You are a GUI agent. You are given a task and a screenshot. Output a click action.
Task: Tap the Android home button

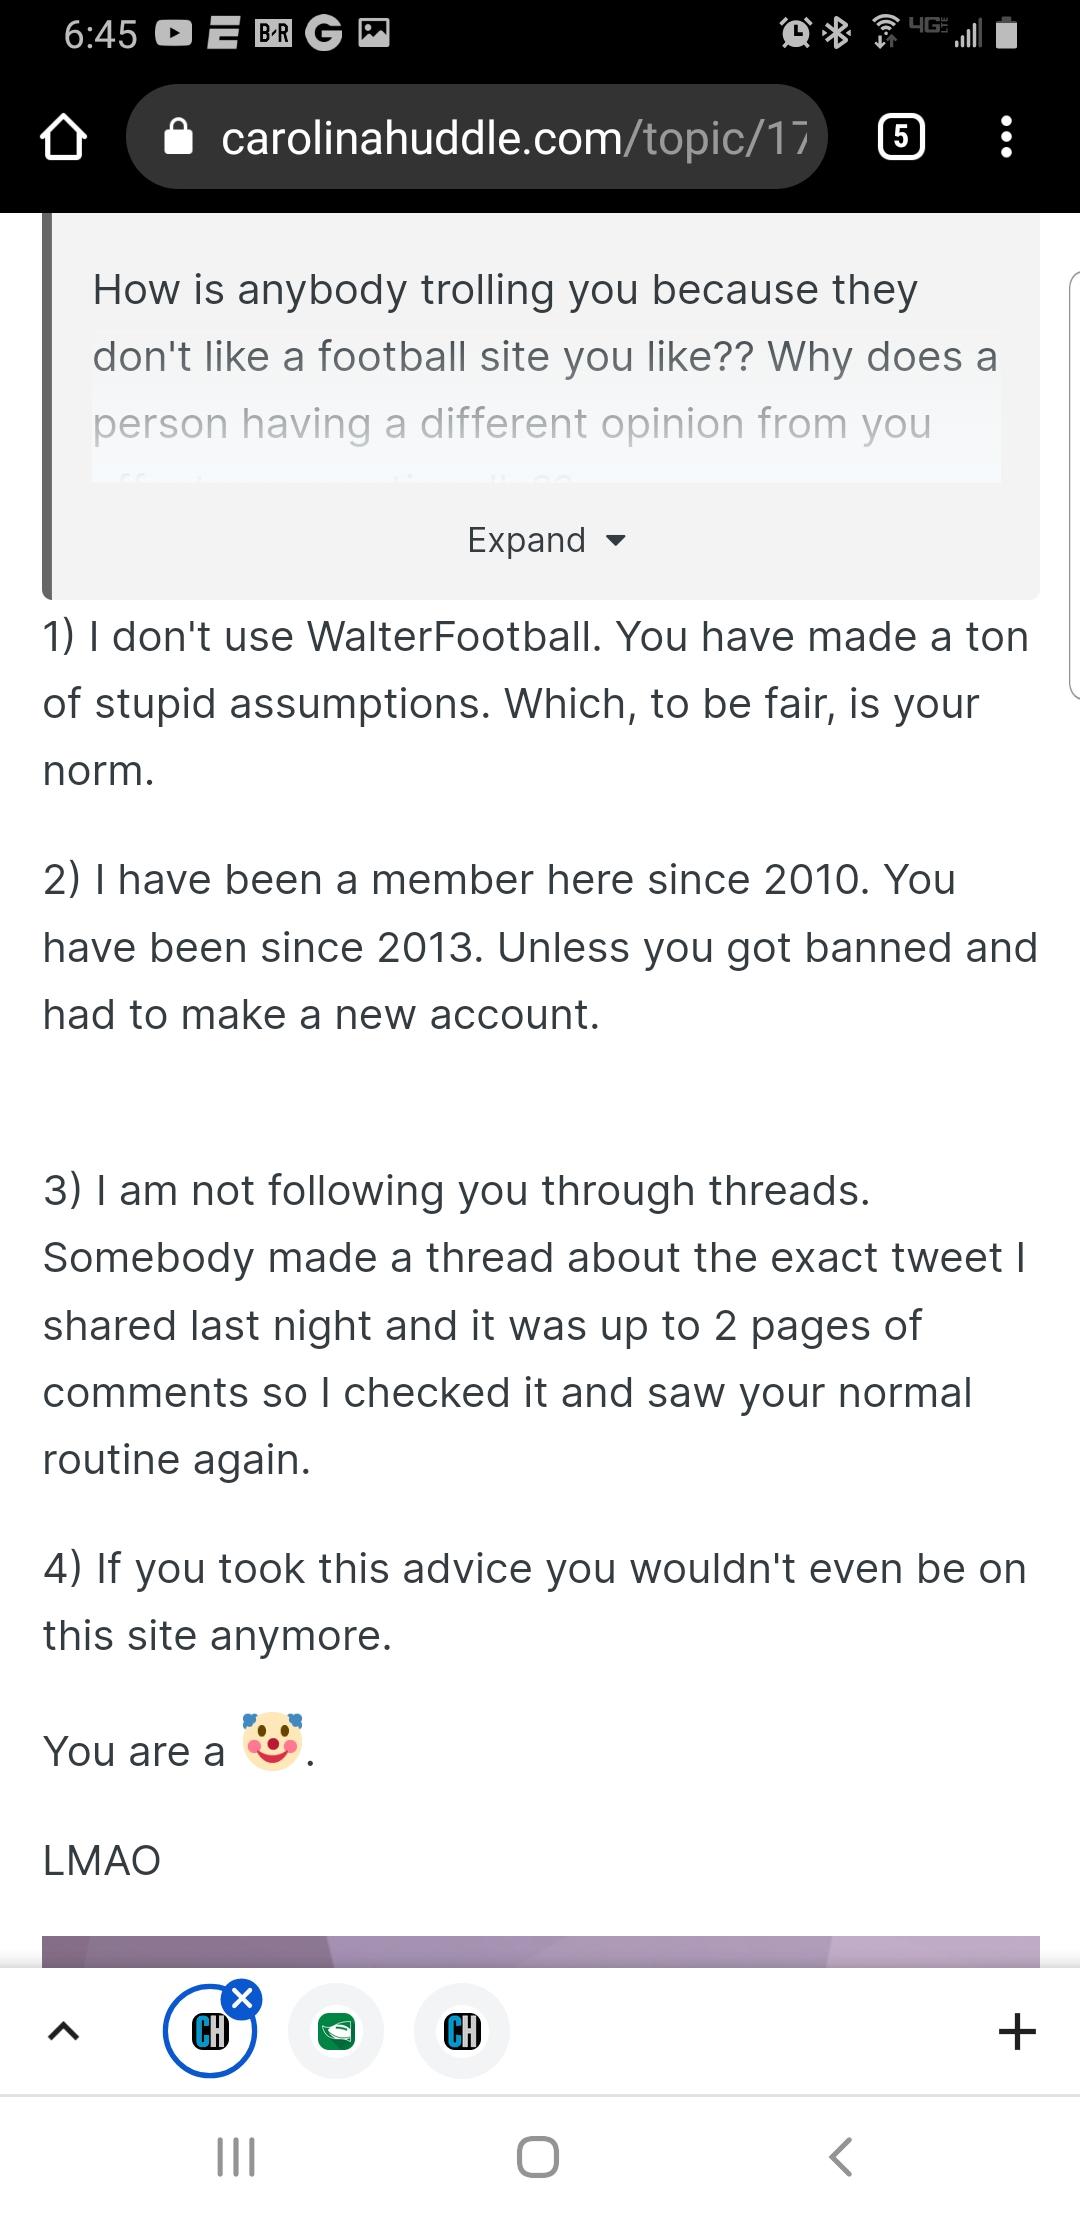(x=538, y=2157)
